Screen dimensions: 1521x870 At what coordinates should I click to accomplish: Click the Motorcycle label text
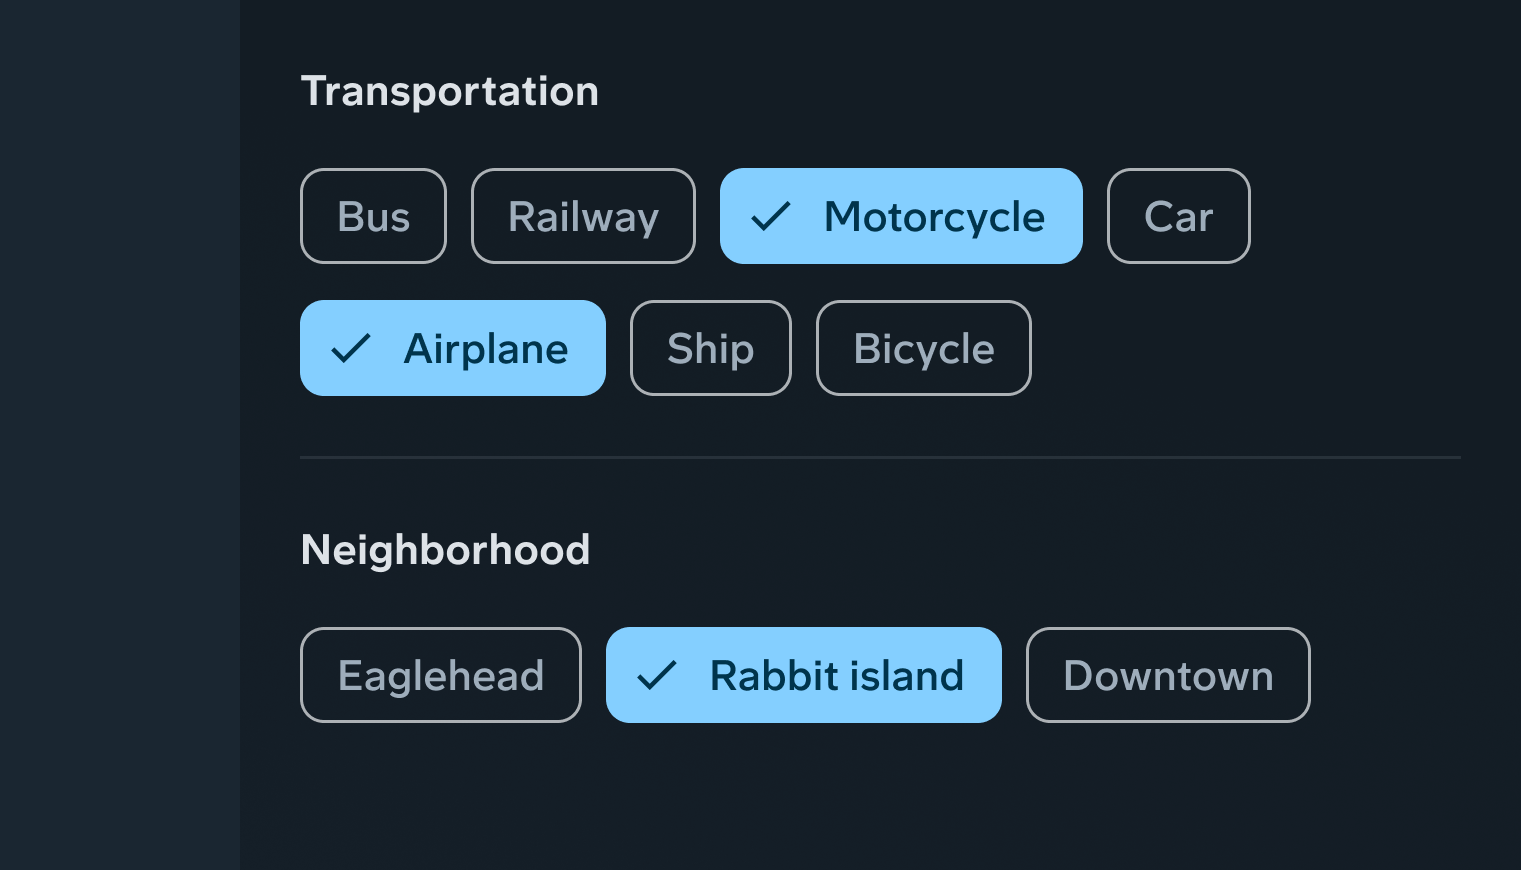pyautogui.click(x=934, y=217)
